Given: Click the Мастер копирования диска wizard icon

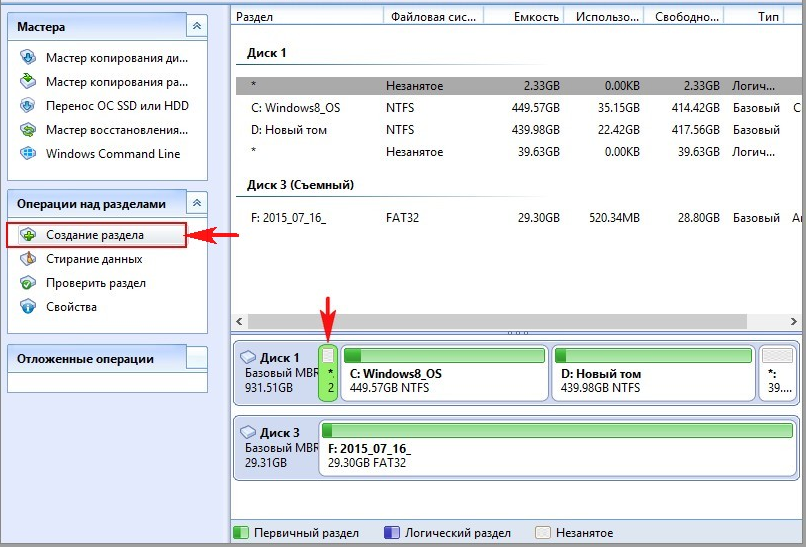Looking at the screenshot, I should pos(28,58).
